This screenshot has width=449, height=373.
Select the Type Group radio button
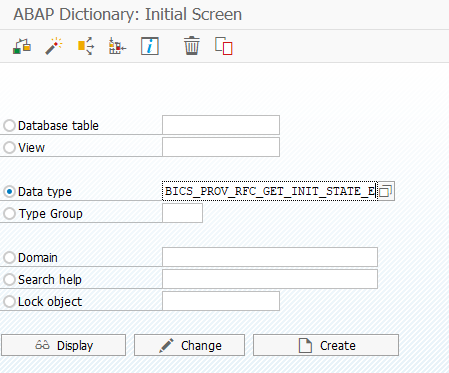click(9, 214)
